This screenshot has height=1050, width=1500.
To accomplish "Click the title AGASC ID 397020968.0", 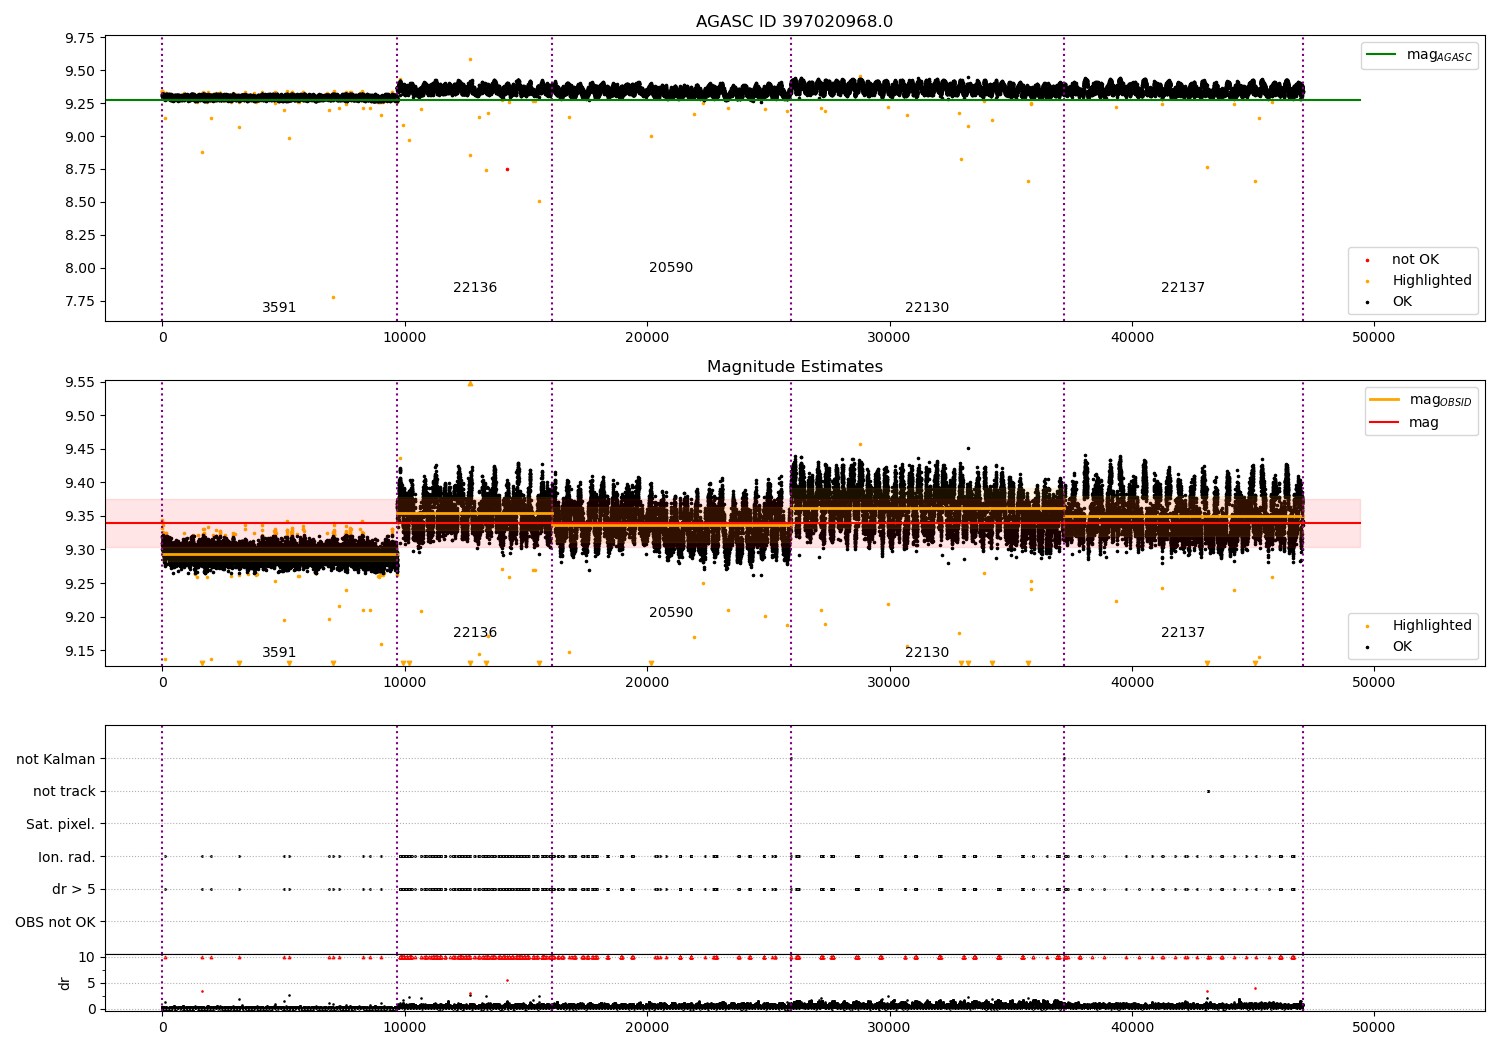I will coord(794,22).
